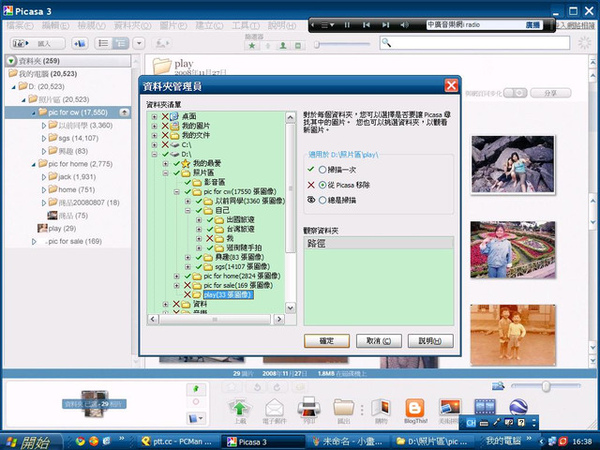The image size is (600, 450).
Task: Pause the radio player
Action: pyautogui.click(x=347, y=25)
